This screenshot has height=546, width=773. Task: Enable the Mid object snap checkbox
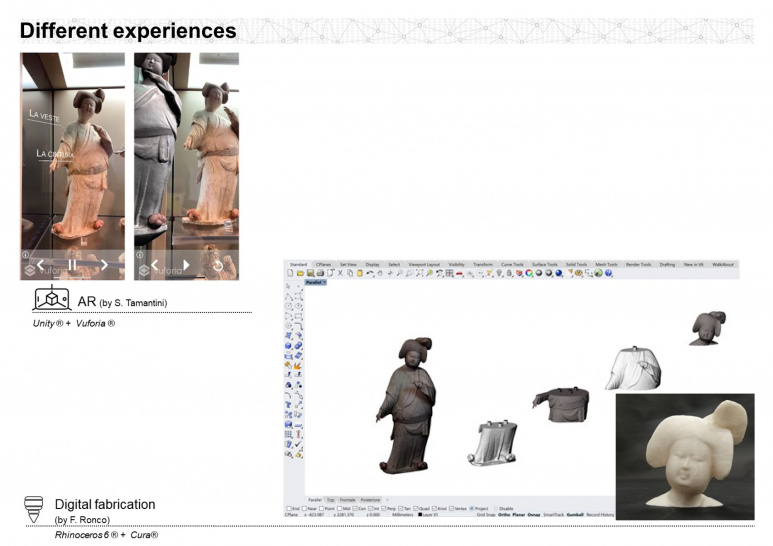339,509
